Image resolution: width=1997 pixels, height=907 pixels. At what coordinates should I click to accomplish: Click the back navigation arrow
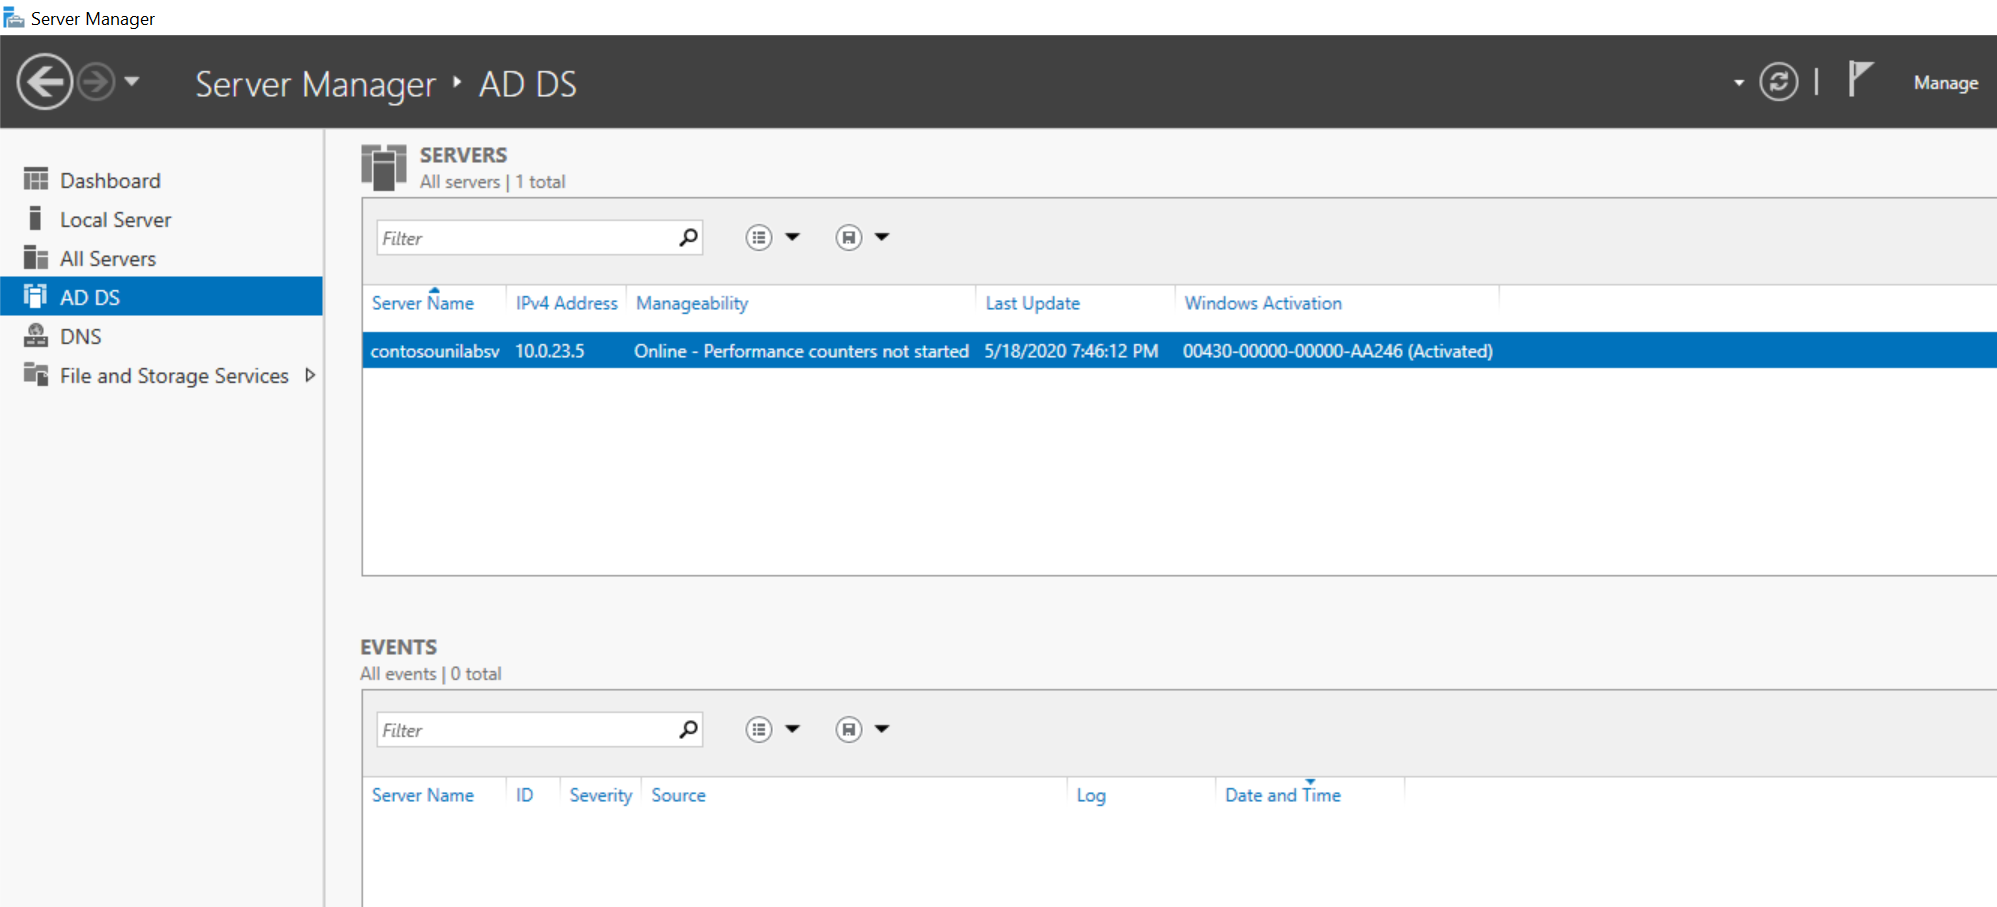(45, 81)
